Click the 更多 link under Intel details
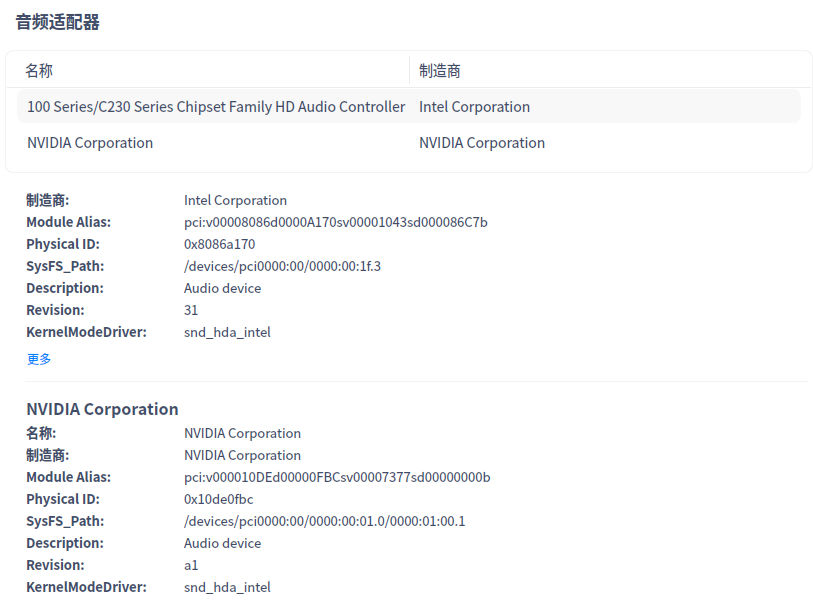This screenshot has height=605, width=813. tap(39, 359)
